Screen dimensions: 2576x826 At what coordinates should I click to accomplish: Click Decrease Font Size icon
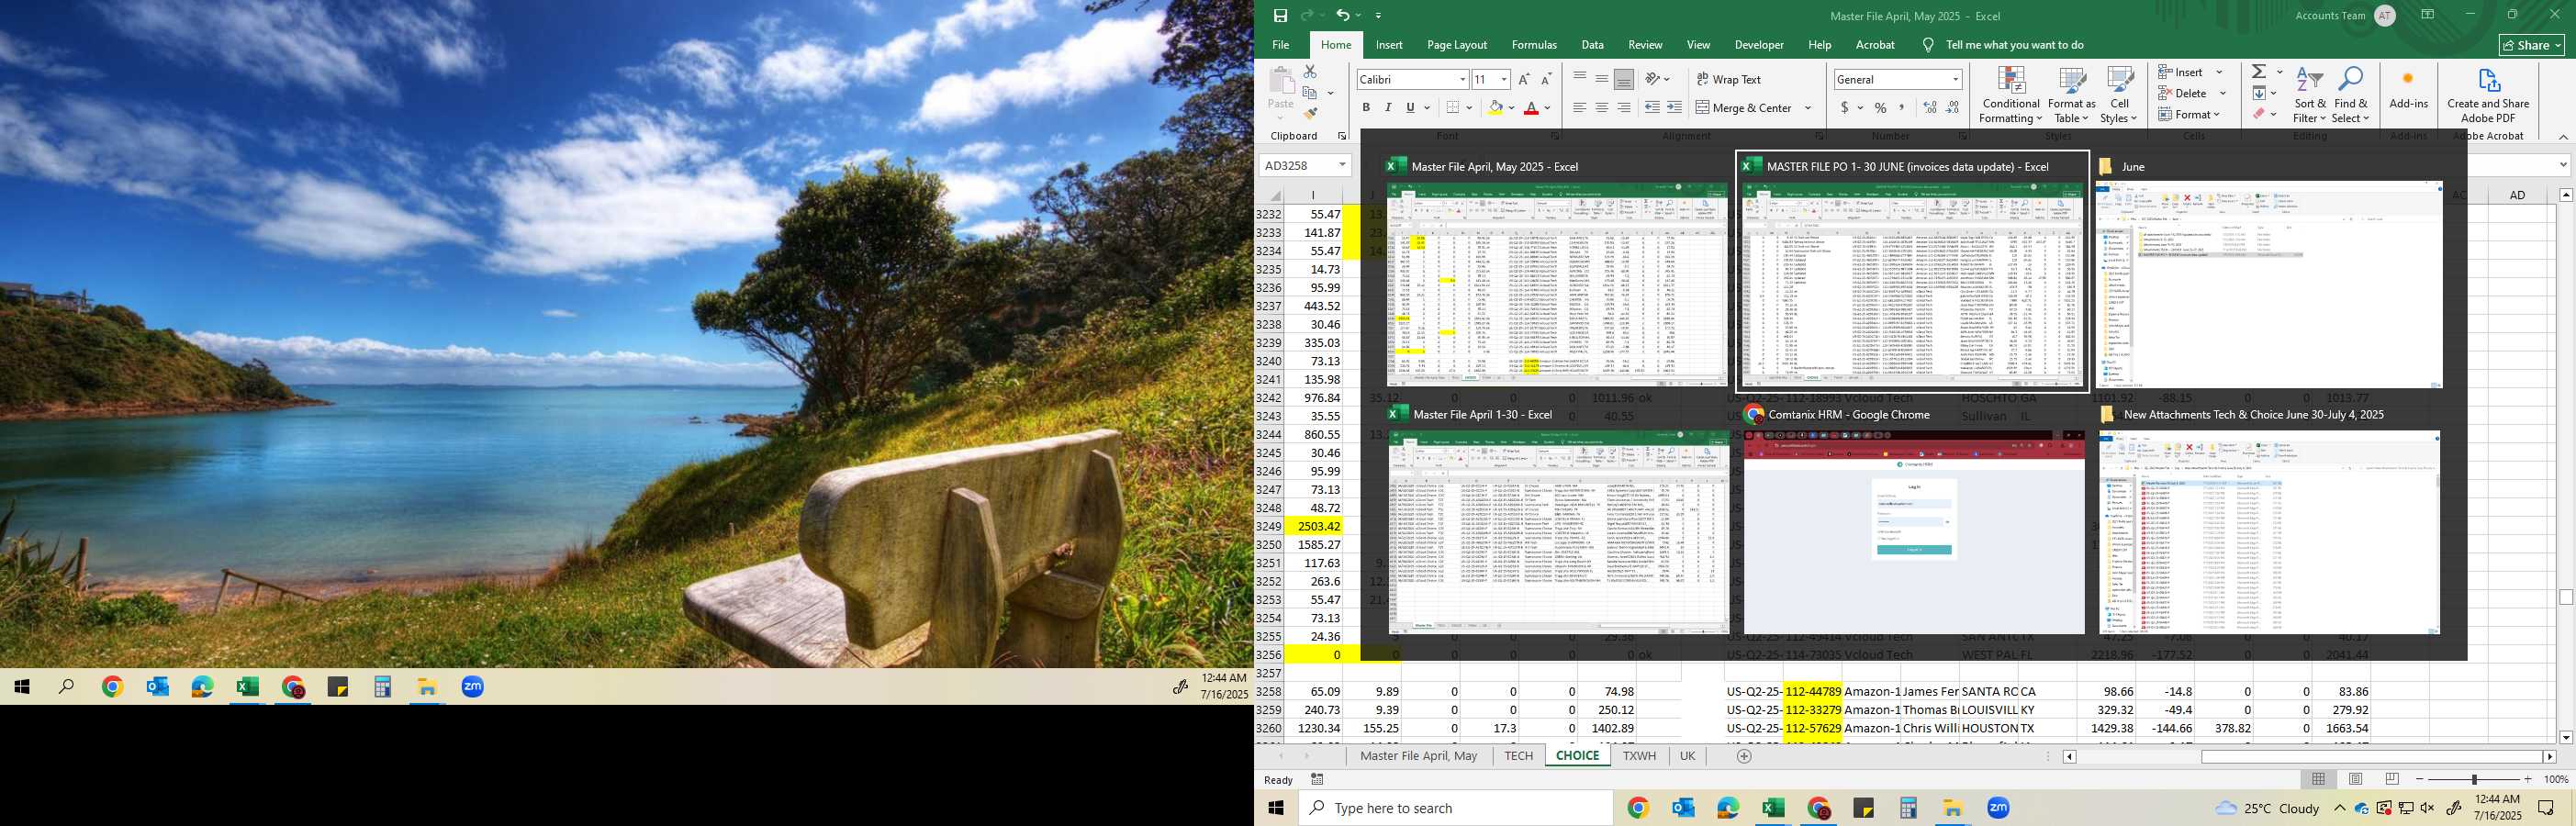click(1546, 79)
